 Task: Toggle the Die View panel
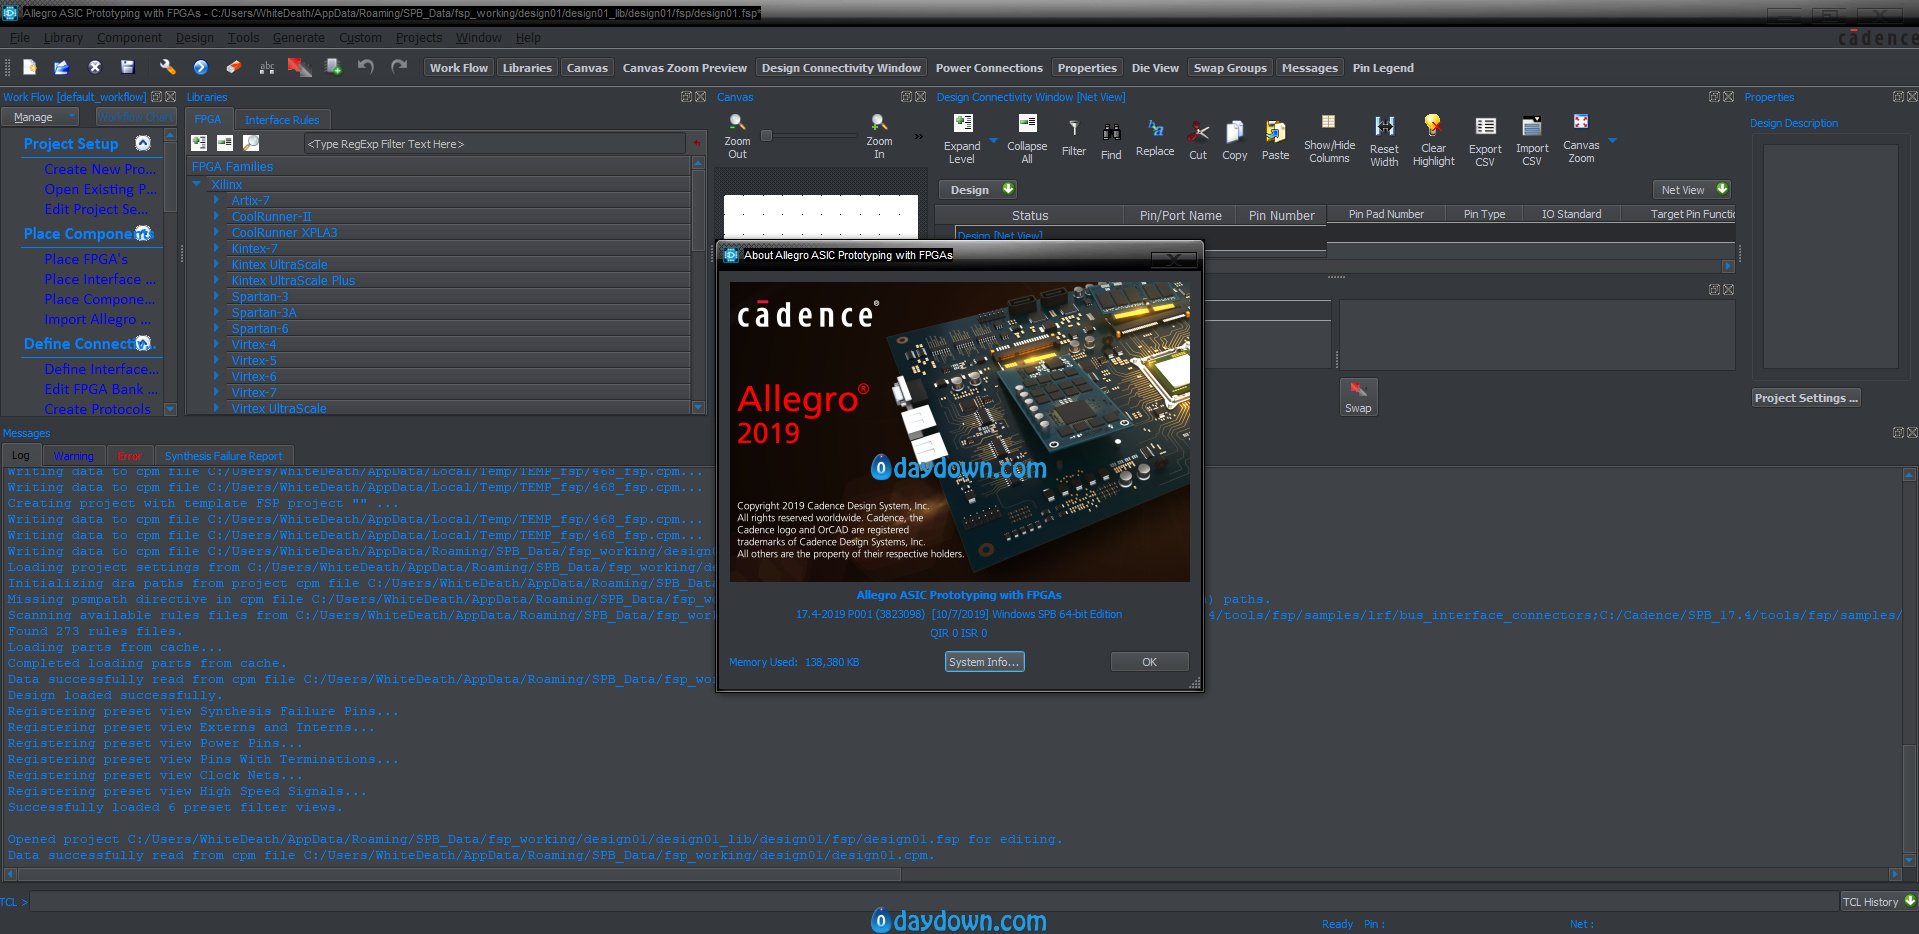(1155, 68)
